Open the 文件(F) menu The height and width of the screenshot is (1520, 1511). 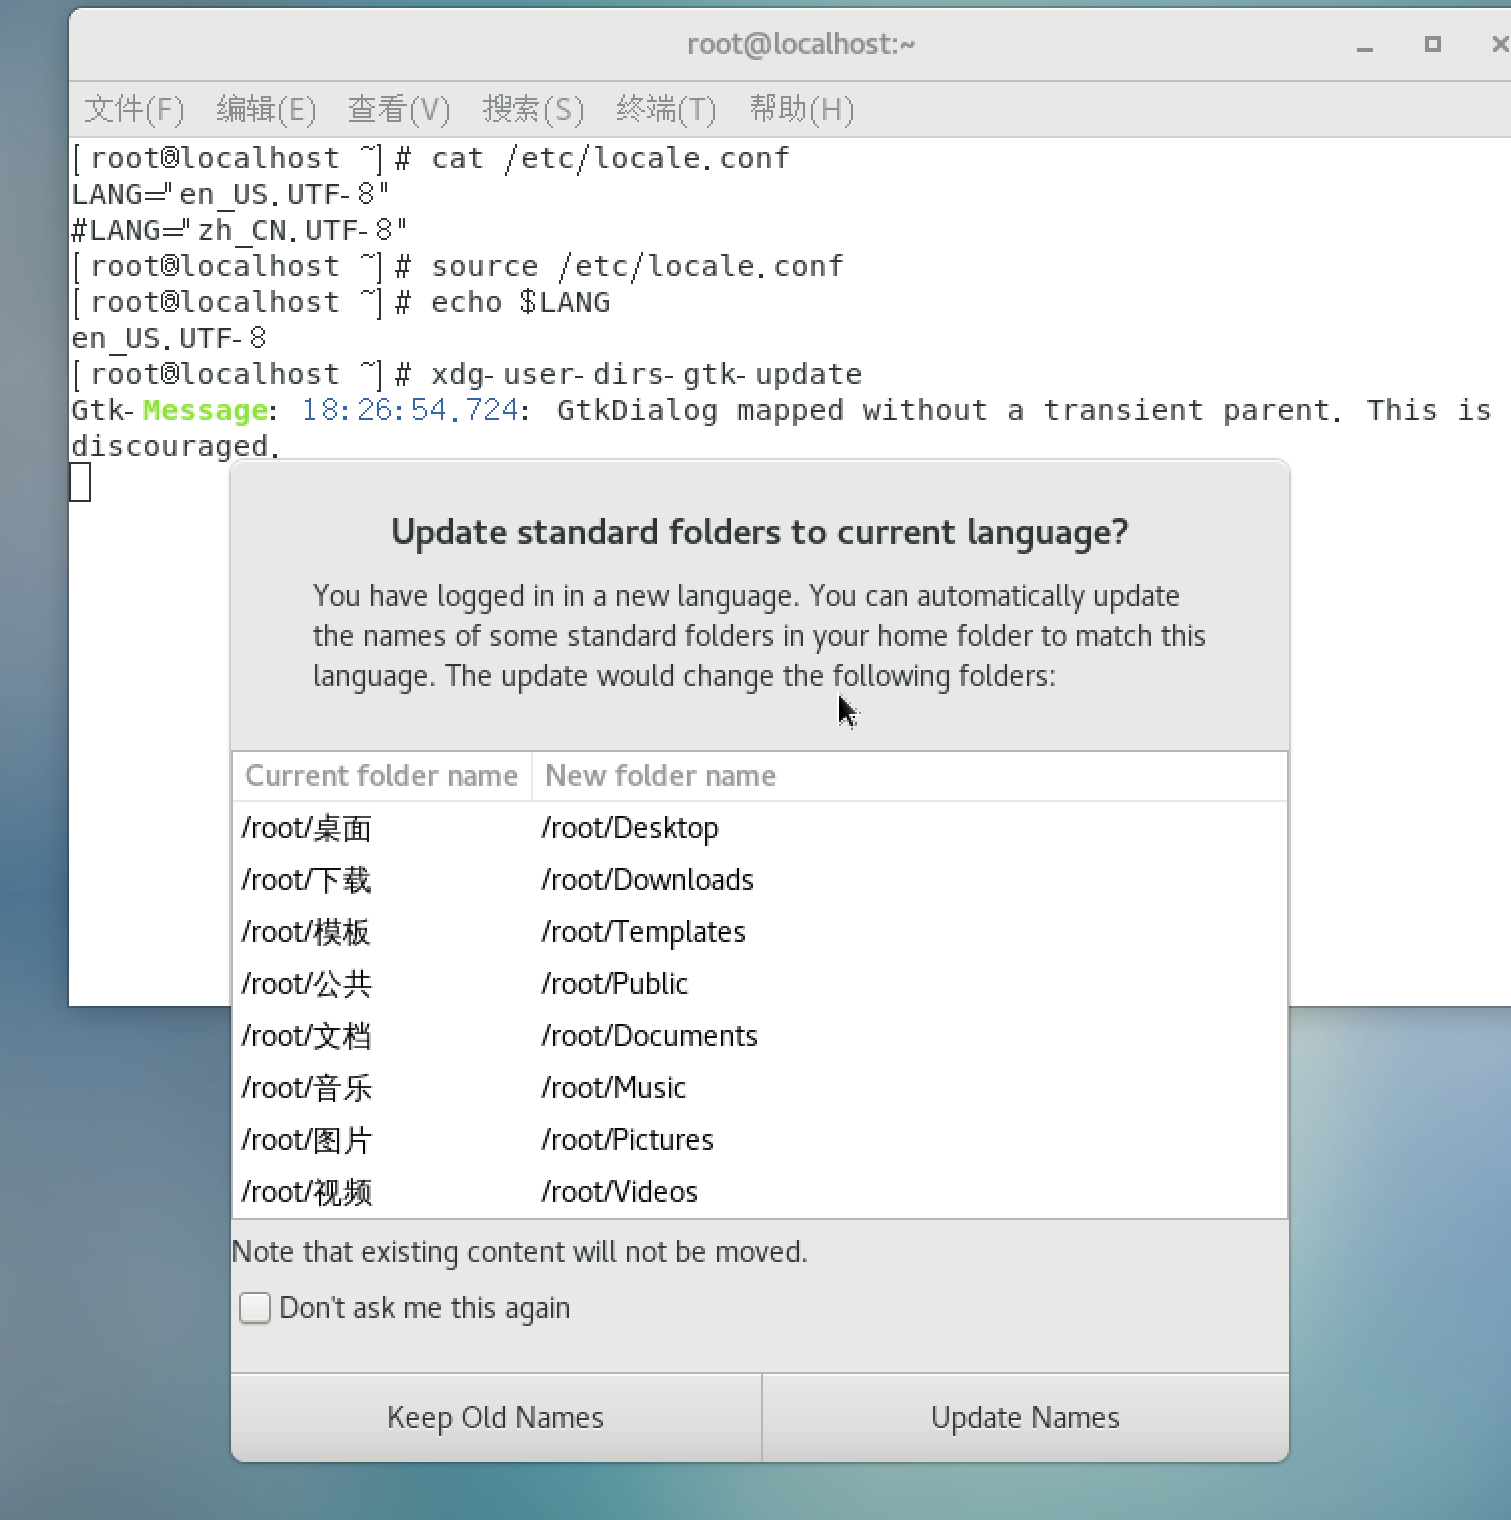[x=134, y=109]
